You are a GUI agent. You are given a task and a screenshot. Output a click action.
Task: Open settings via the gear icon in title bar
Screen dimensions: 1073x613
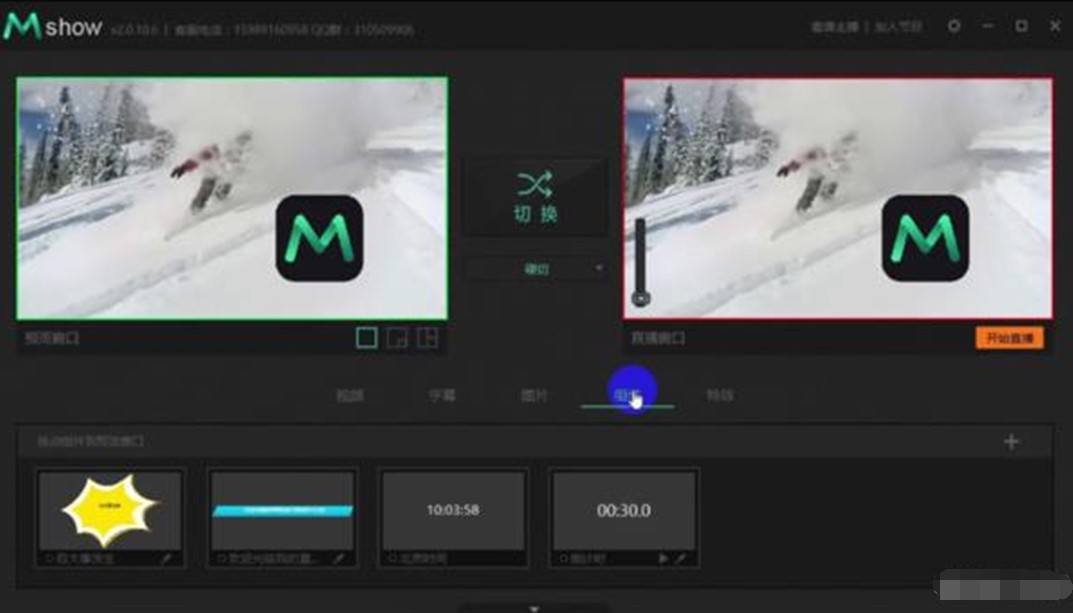click(954, 26)
